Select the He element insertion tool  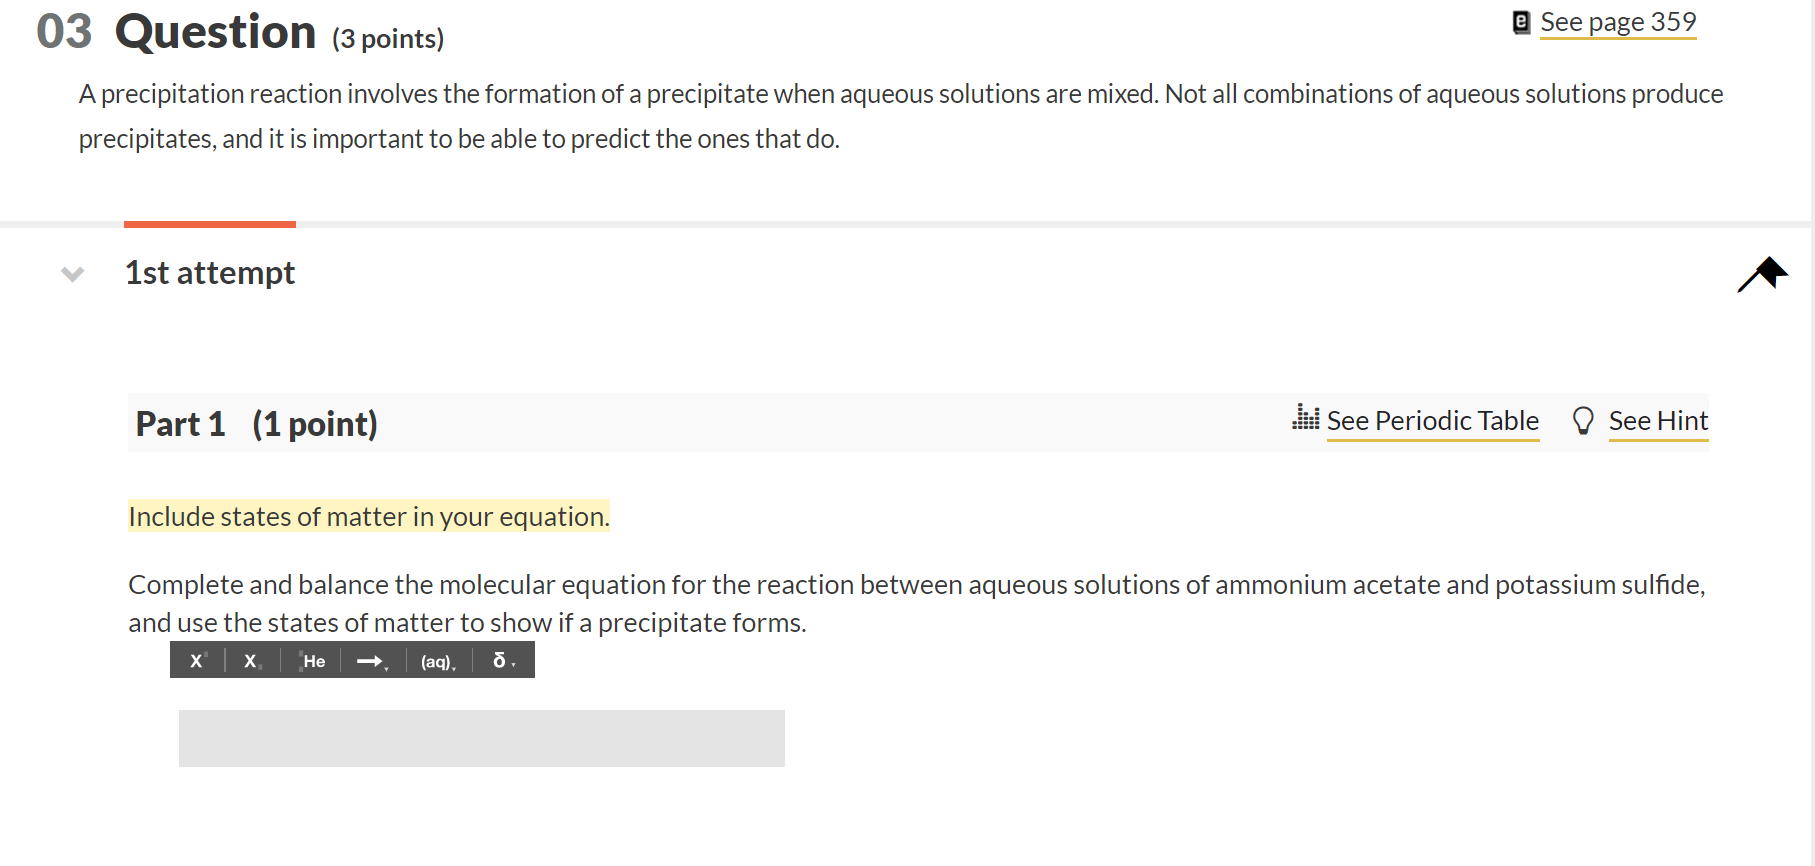pyautogui.click(x=312, y=661)
